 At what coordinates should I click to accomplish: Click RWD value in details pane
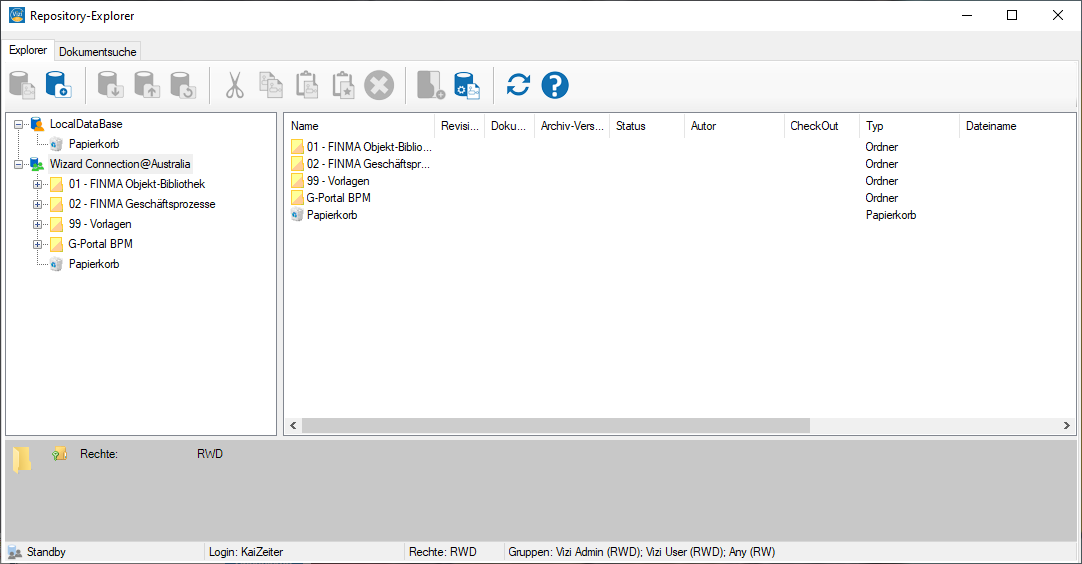tap(210, 454)
